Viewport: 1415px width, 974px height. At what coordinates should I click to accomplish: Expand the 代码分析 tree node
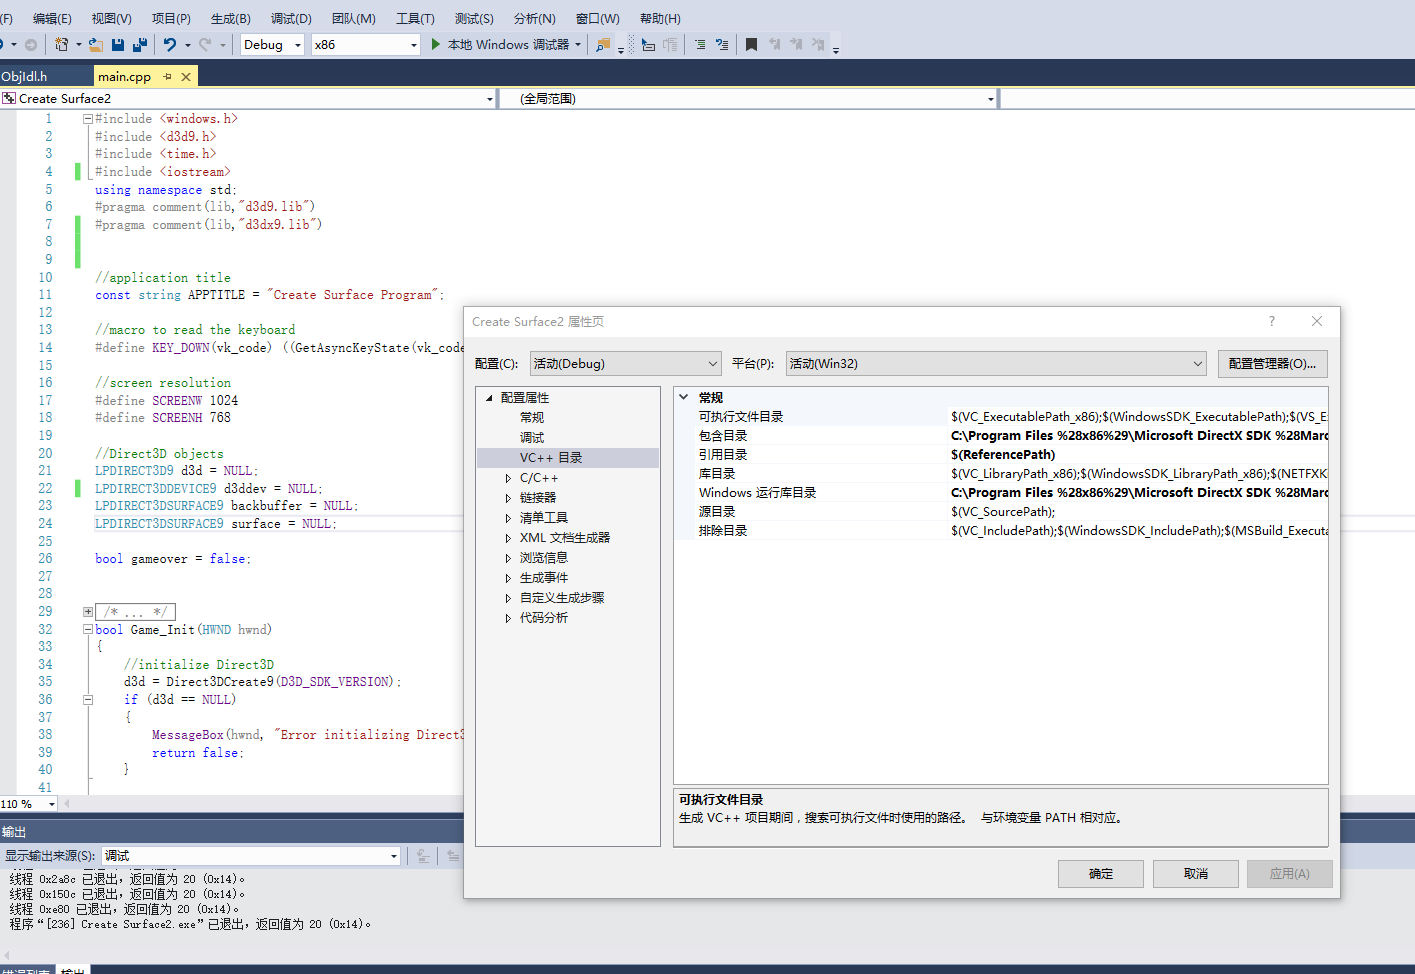[x=508, y=618]
